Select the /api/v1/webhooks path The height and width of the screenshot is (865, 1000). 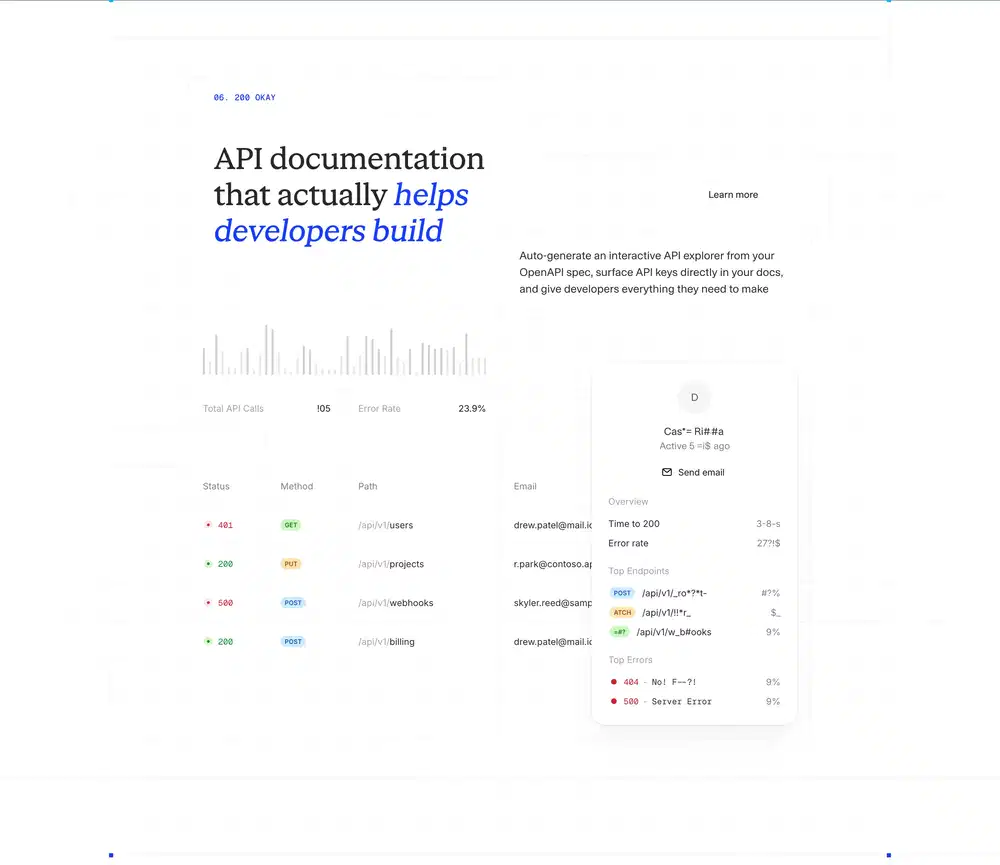click(x=395, y=603)
